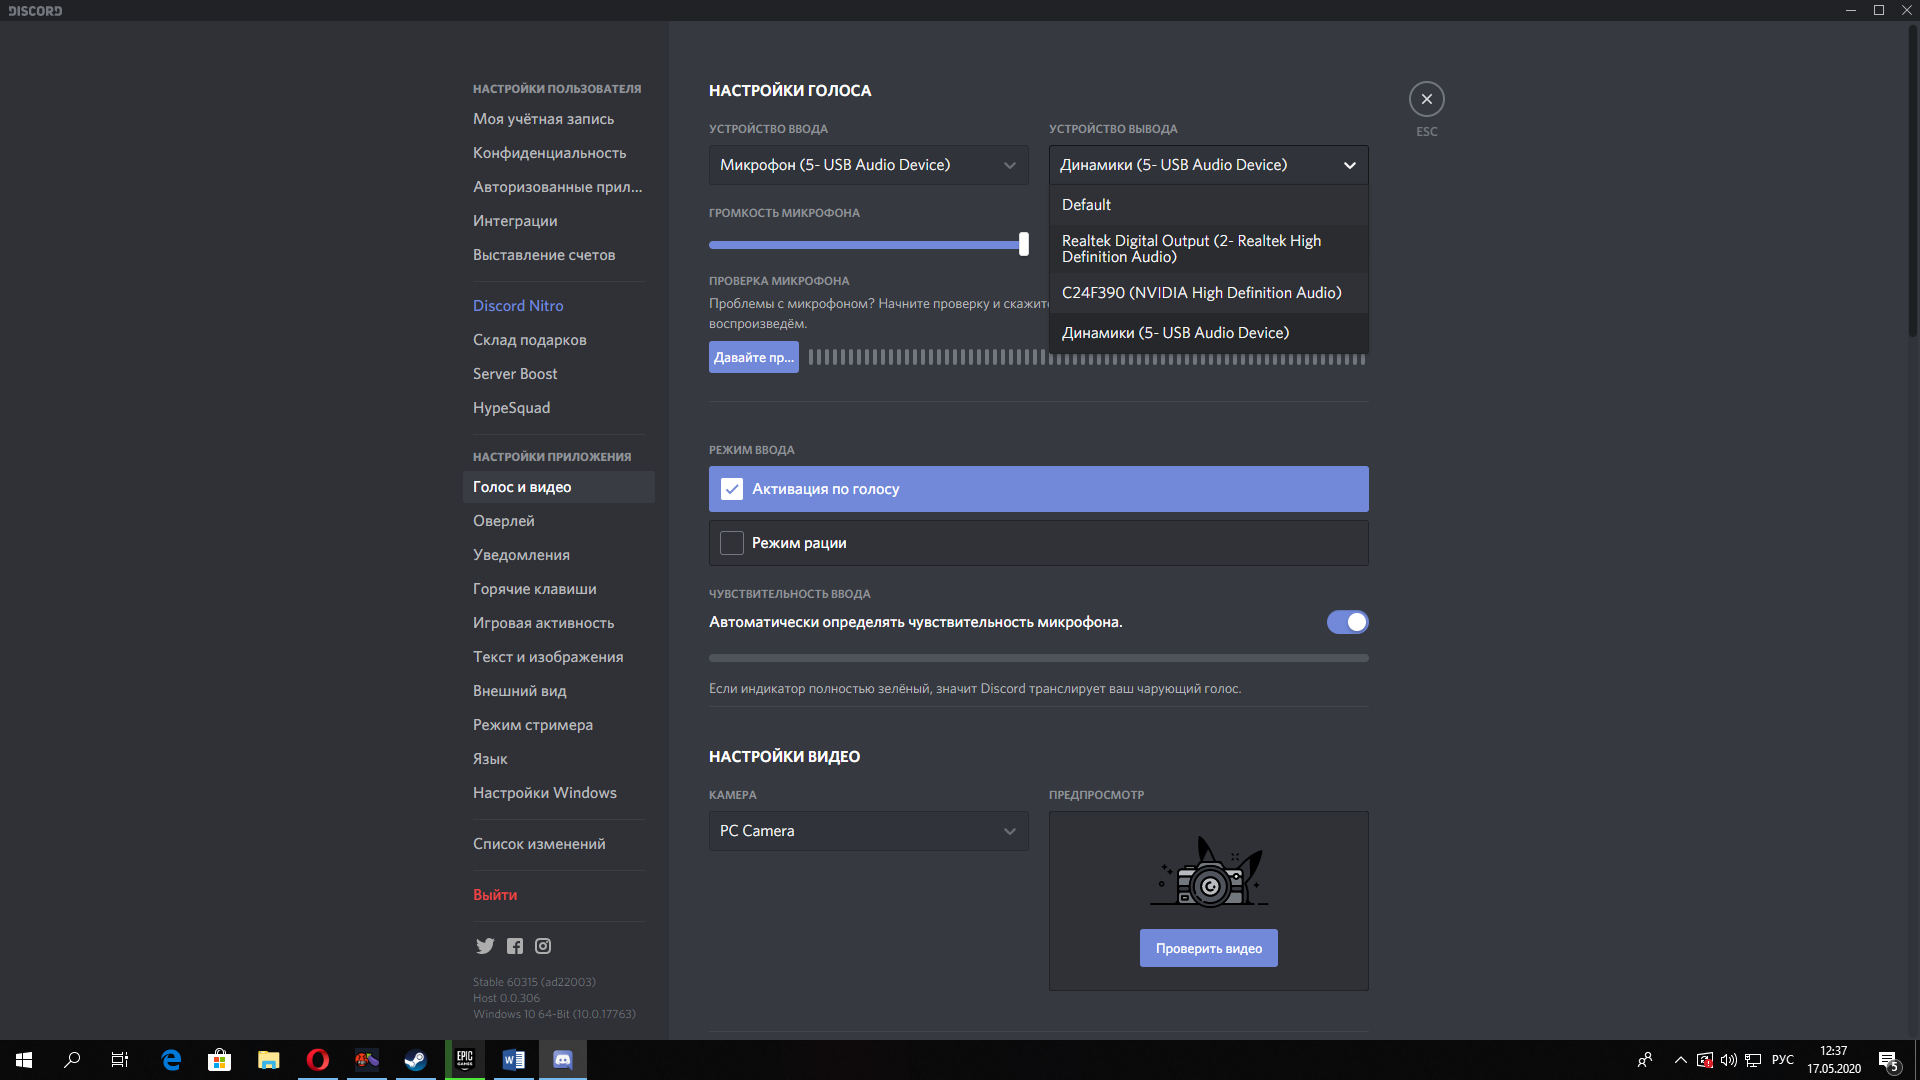Open the PC Camera dropdown
This screenshot has height=1080, width=1920.
pos(868,831)
